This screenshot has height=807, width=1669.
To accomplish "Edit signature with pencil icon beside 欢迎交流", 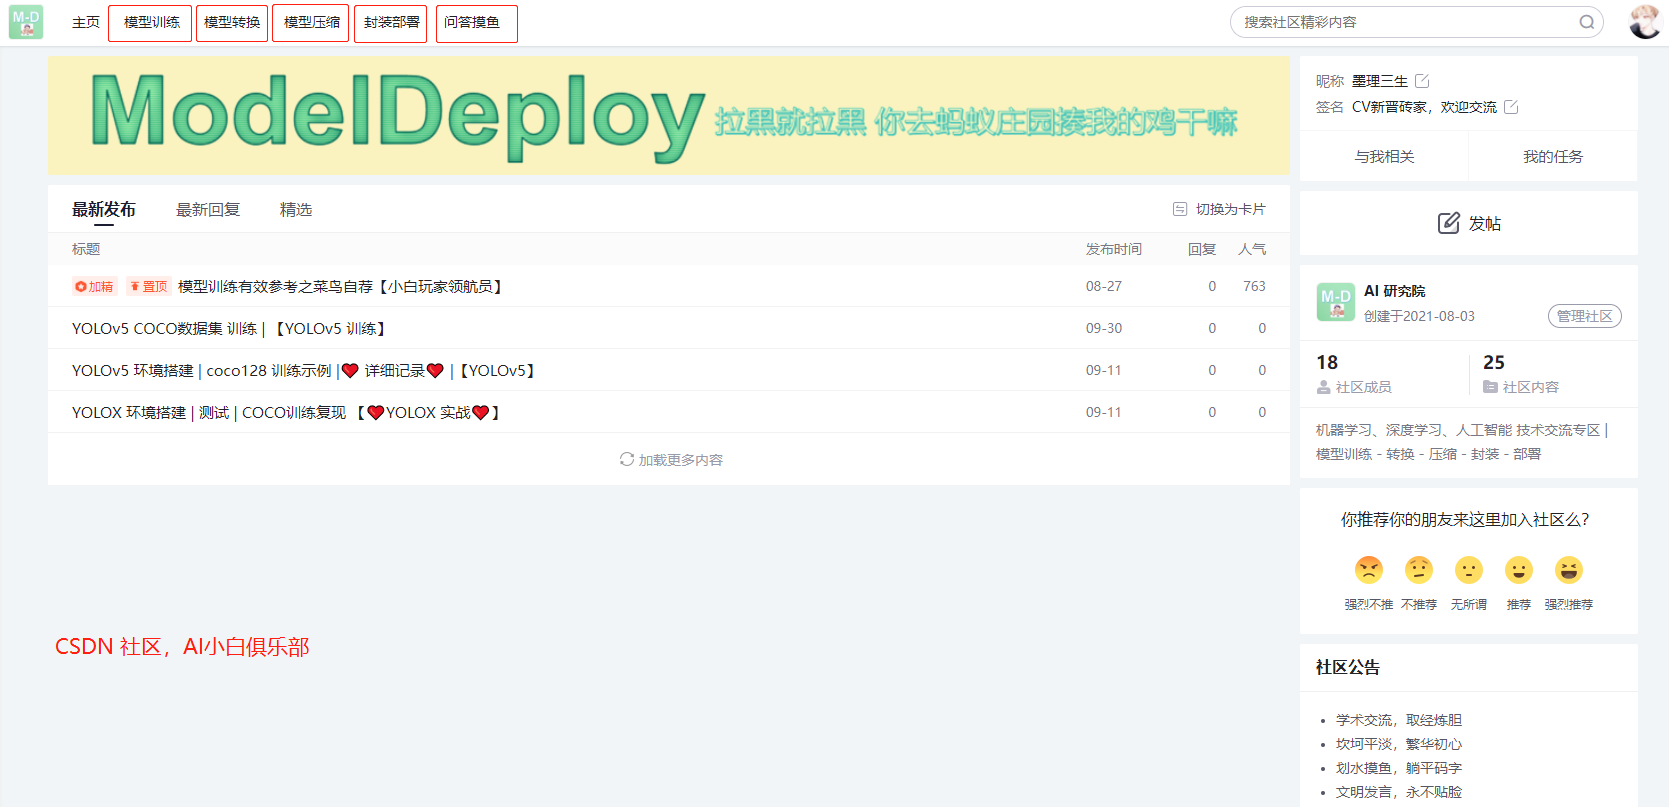I will (x=1511, y=107).
